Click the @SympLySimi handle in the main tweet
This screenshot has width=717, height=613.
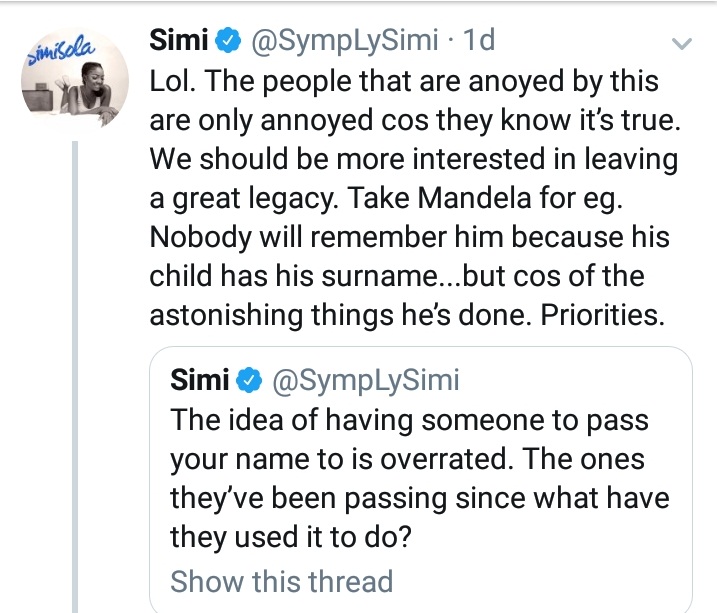(342, 41)
